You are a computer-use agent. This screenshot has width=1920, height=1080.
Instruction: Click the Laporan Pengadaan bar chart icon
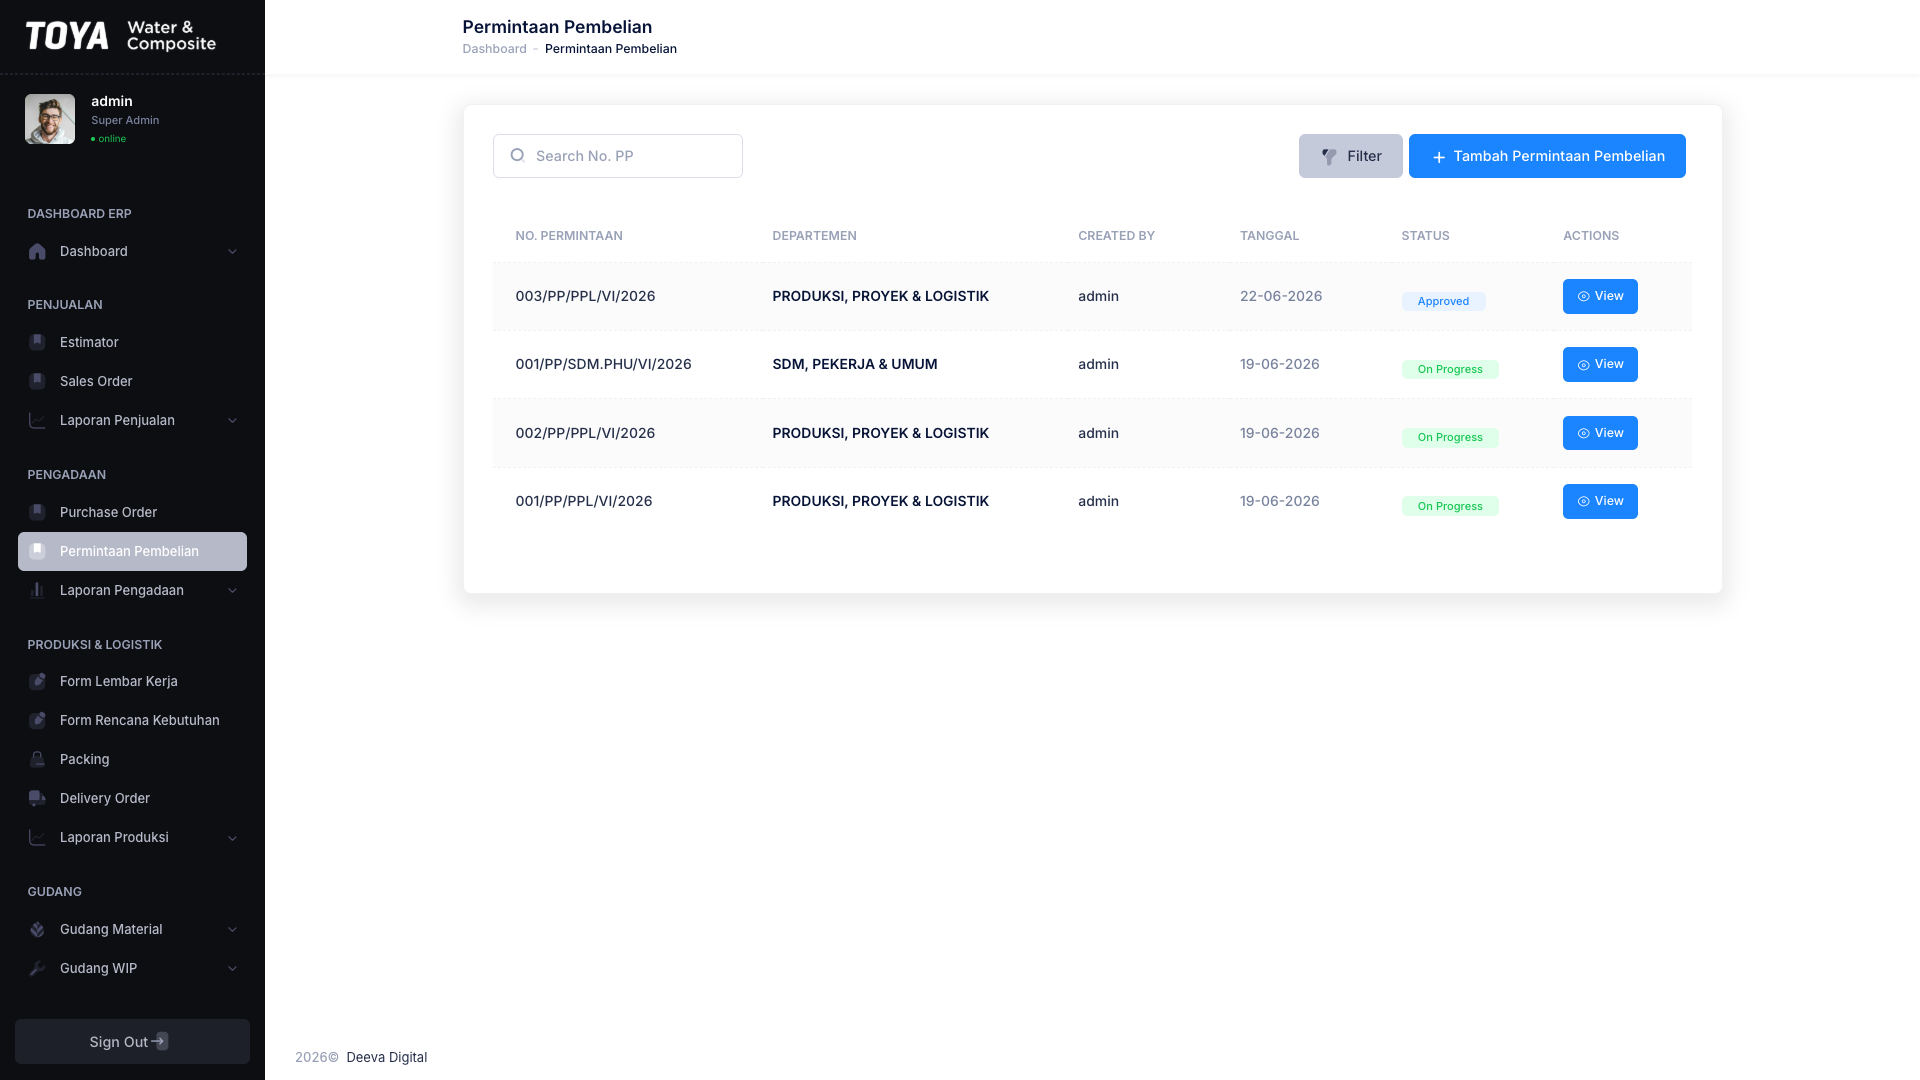(x=37, y=590)
